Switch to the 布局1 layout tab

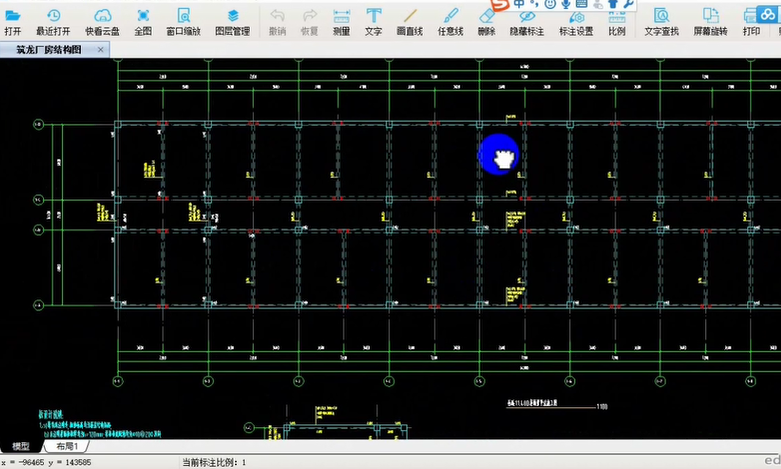pyautogui.click(x=67, y=447)
